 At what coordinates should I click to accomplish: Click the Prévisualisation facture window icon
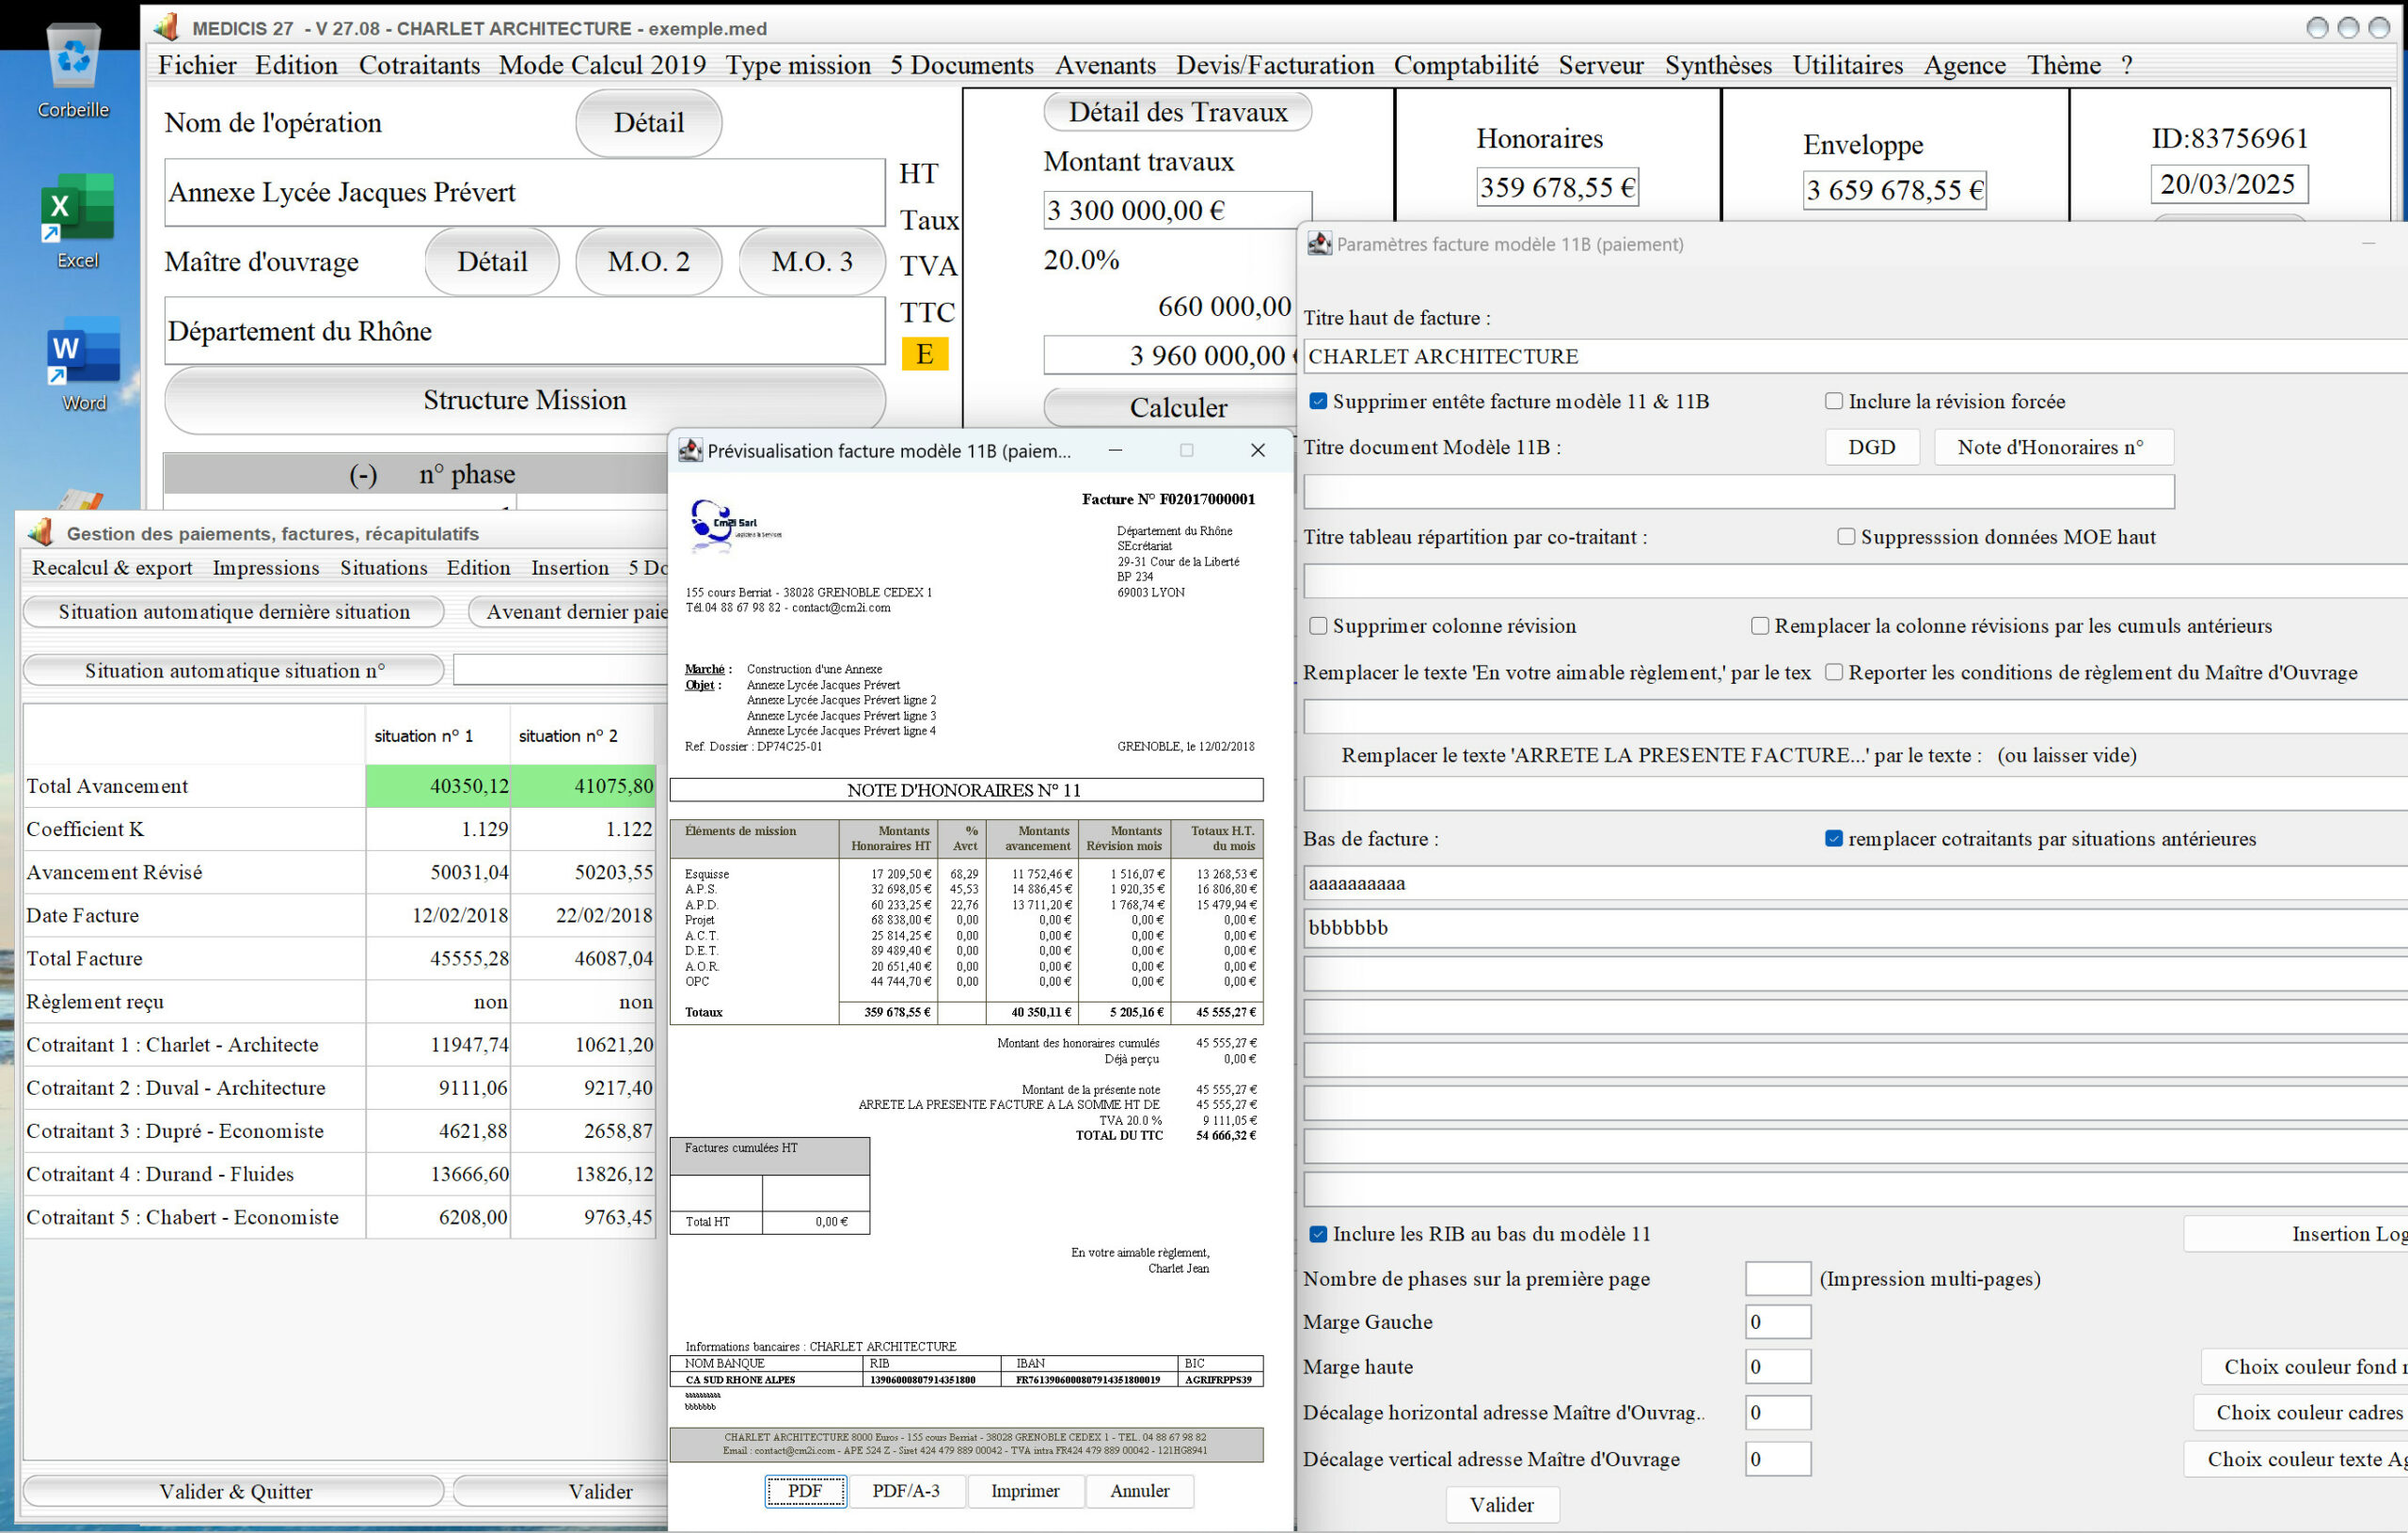tap(690, 450)
